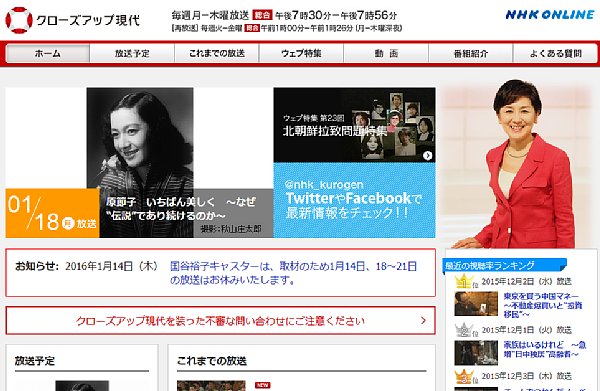The width and height of the screenshot is (600, 391).
Task: Open the NHK ONLINE logo link
Action: (550, 15)
